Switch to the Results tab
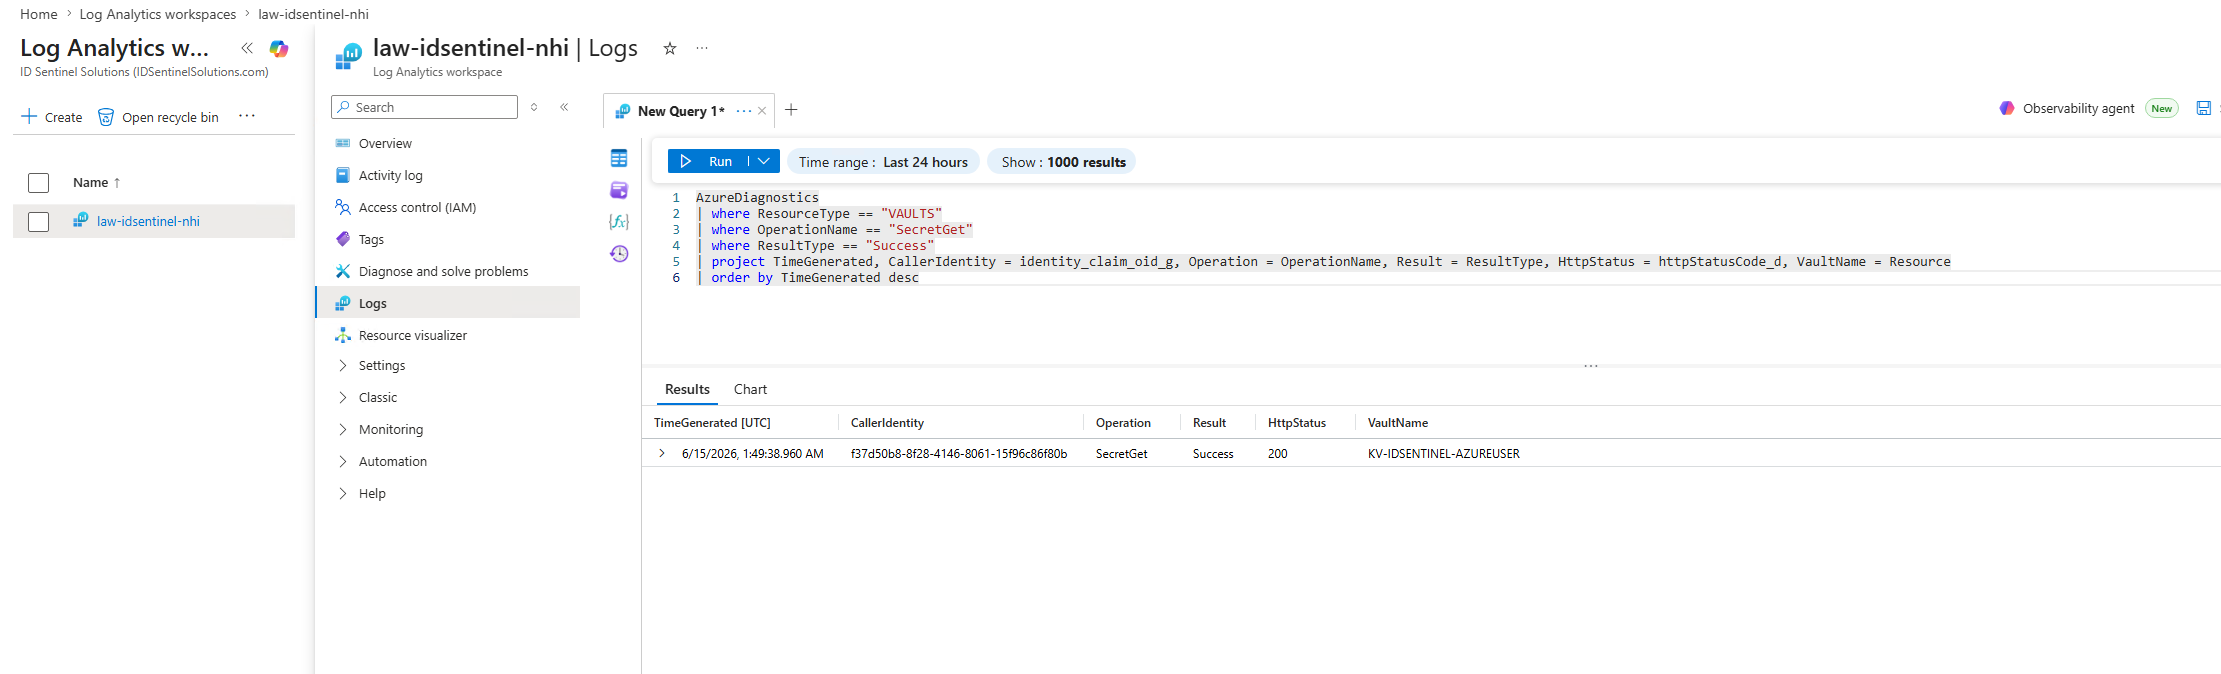The width and height of the screenshot is (2221, 674). [x=687, y=389]
